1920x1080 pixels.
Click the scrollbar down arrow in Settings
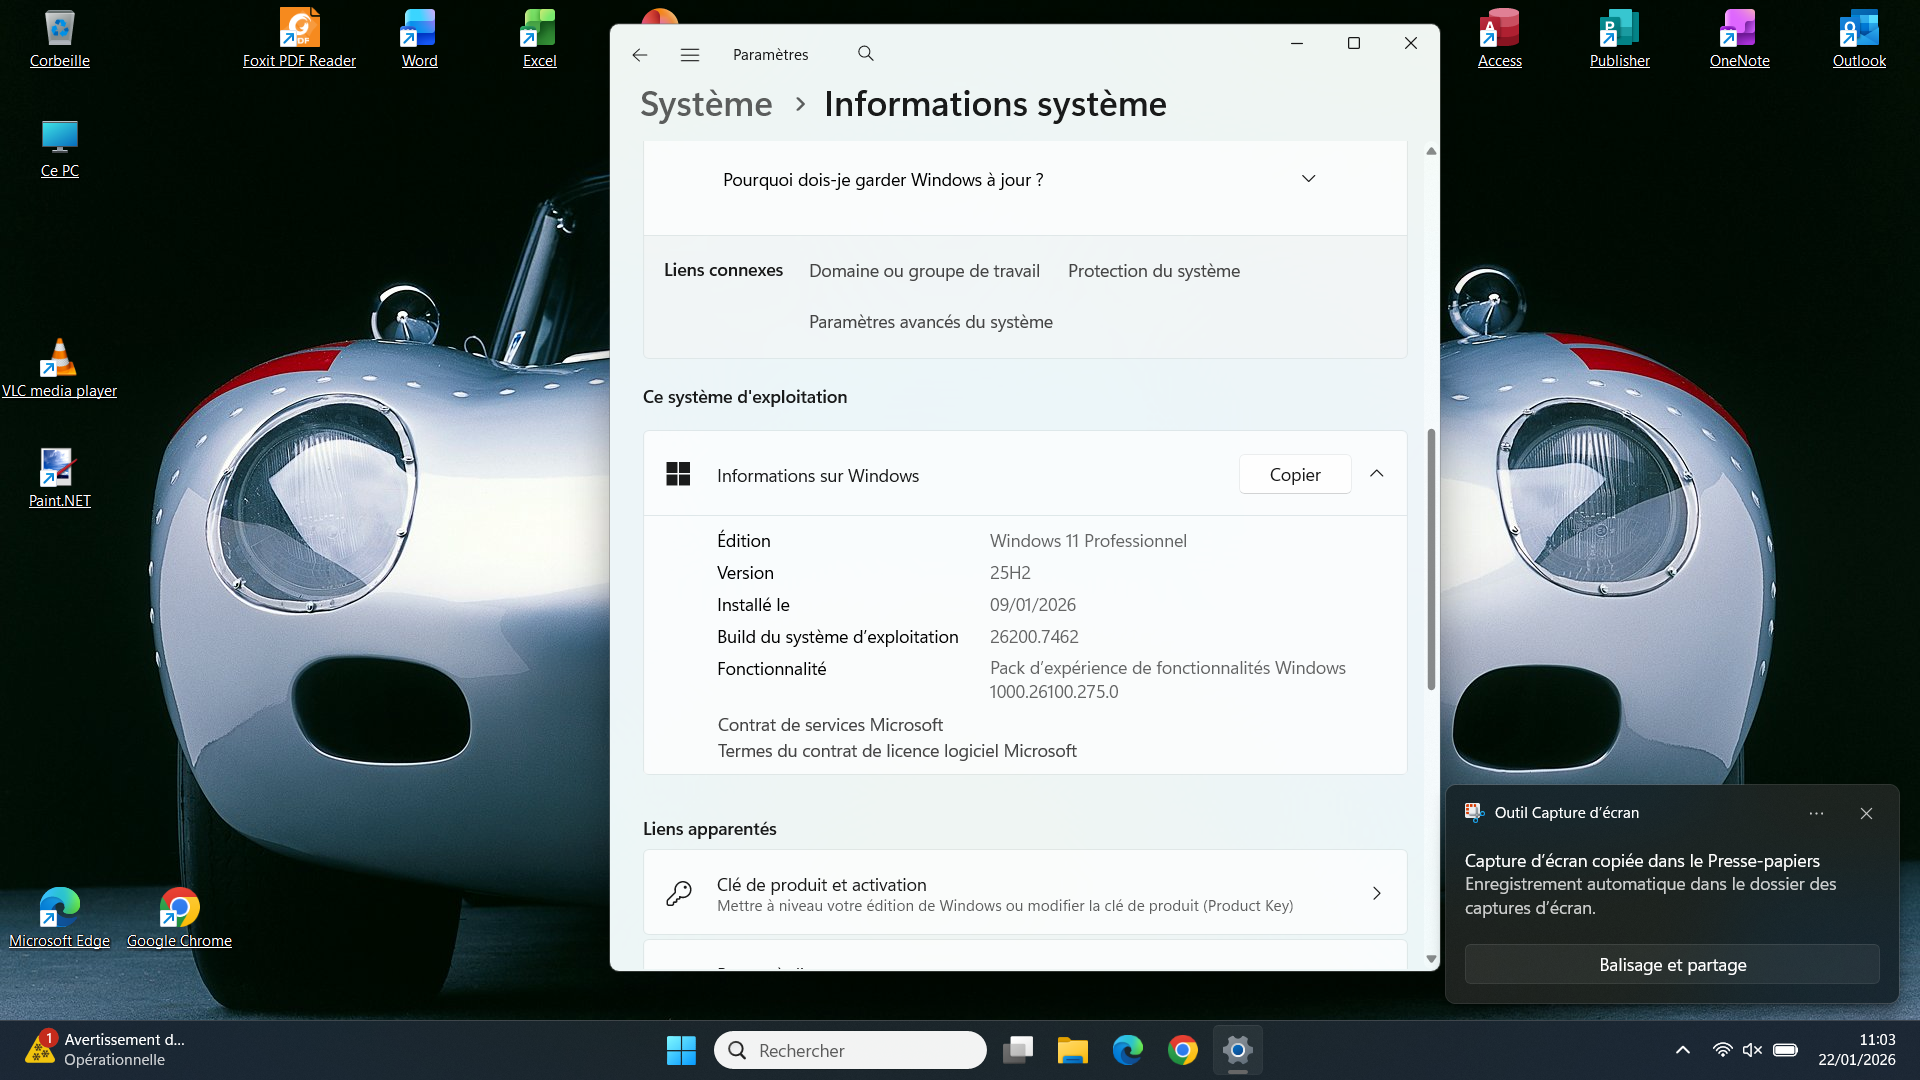(1431, 958)
